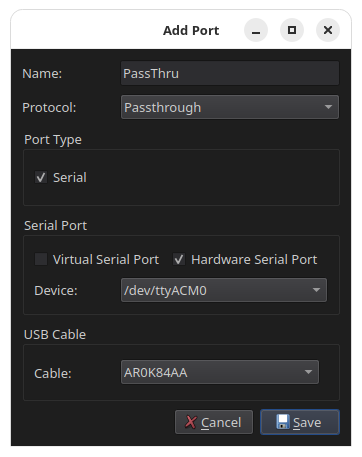This screenshot has width=362, height=457.
Task: Open the Protocol dropdown showing Passthrough
Action: [x=230, y=107]
